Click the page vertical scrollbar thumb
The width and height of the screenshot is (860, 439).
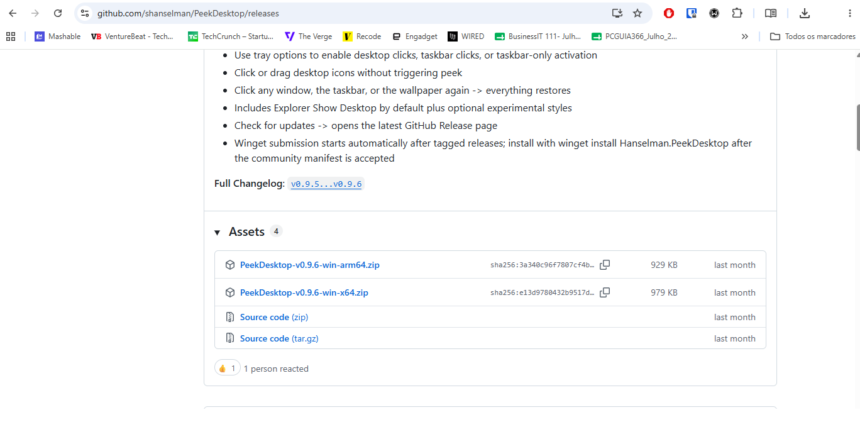(857, 126)
